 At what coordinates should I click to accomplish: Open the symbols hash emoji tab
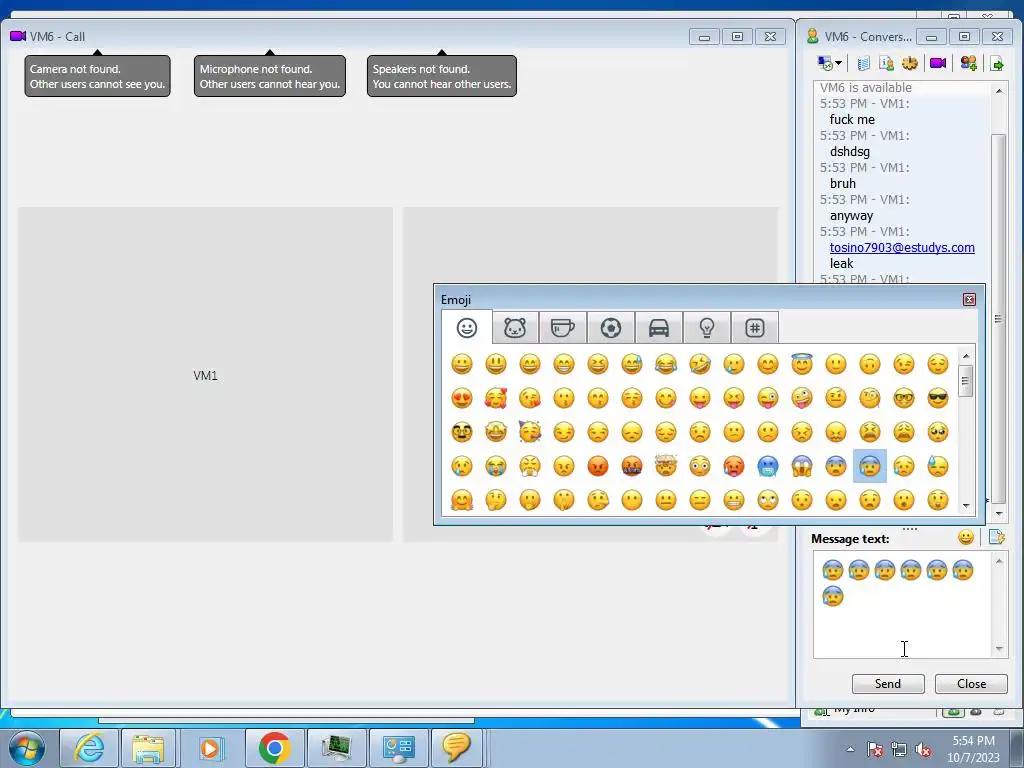point(754,328)
